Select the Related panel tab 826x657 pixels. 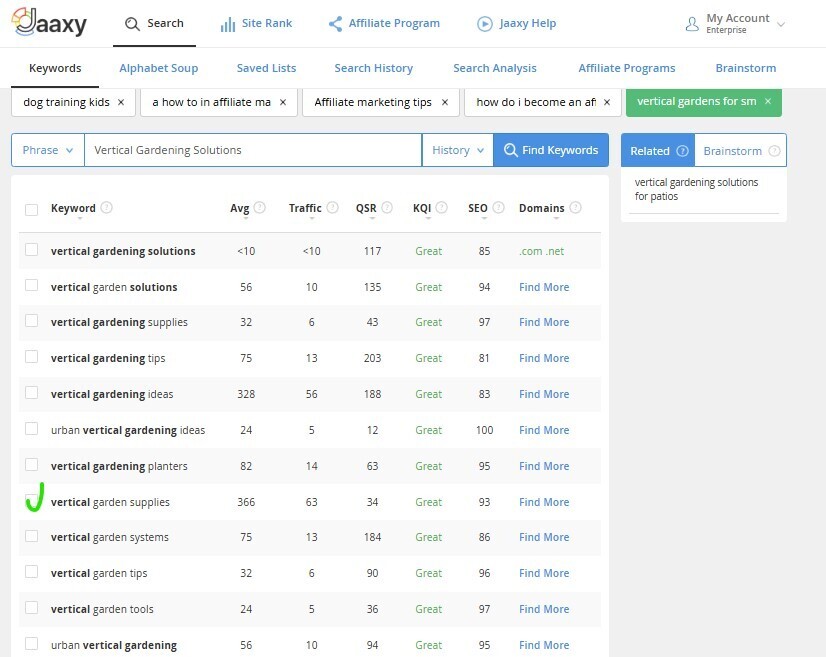(658, 151)
